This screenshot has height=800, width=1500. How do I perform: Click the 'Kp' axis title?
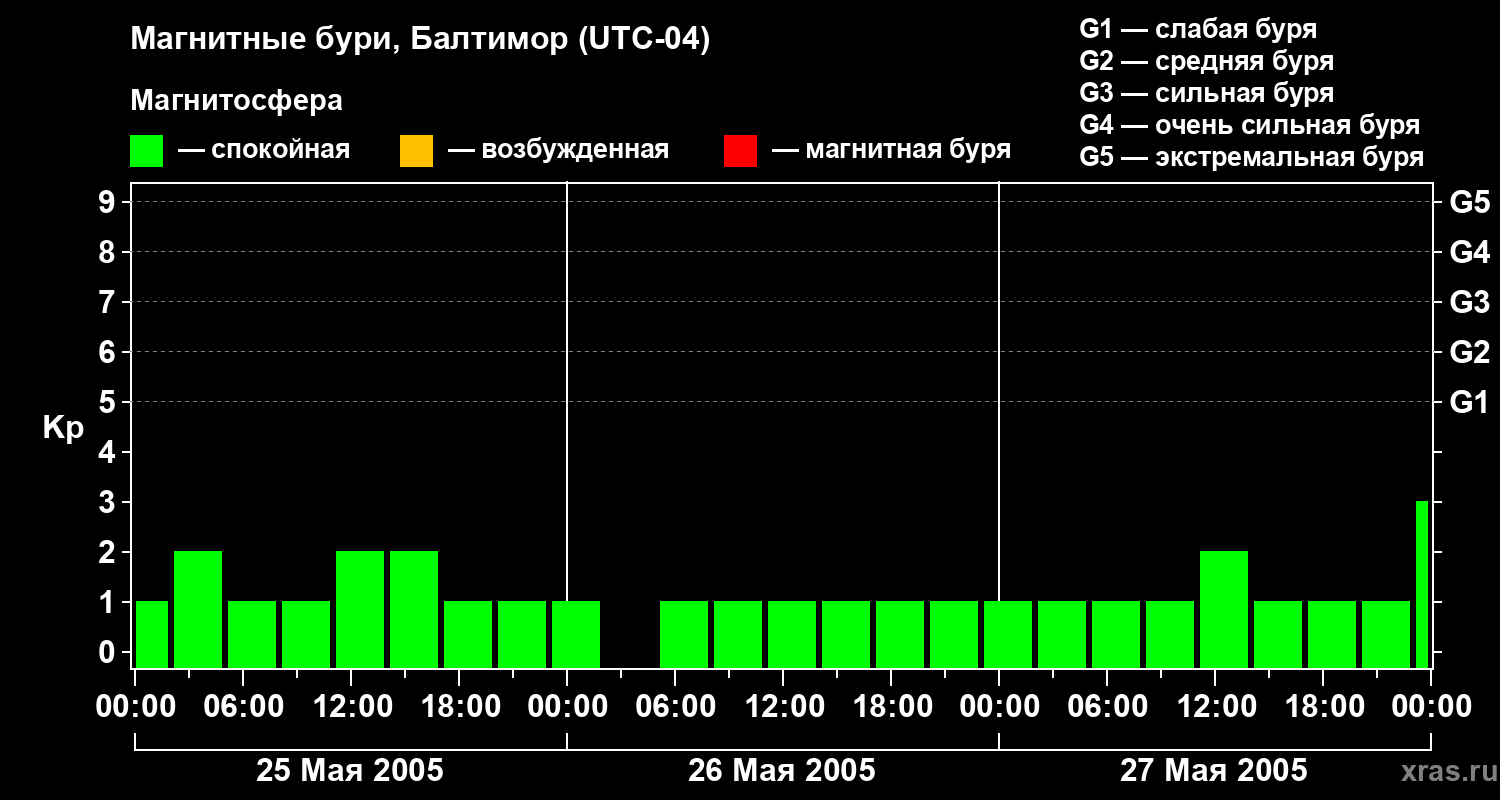[63, 428]
